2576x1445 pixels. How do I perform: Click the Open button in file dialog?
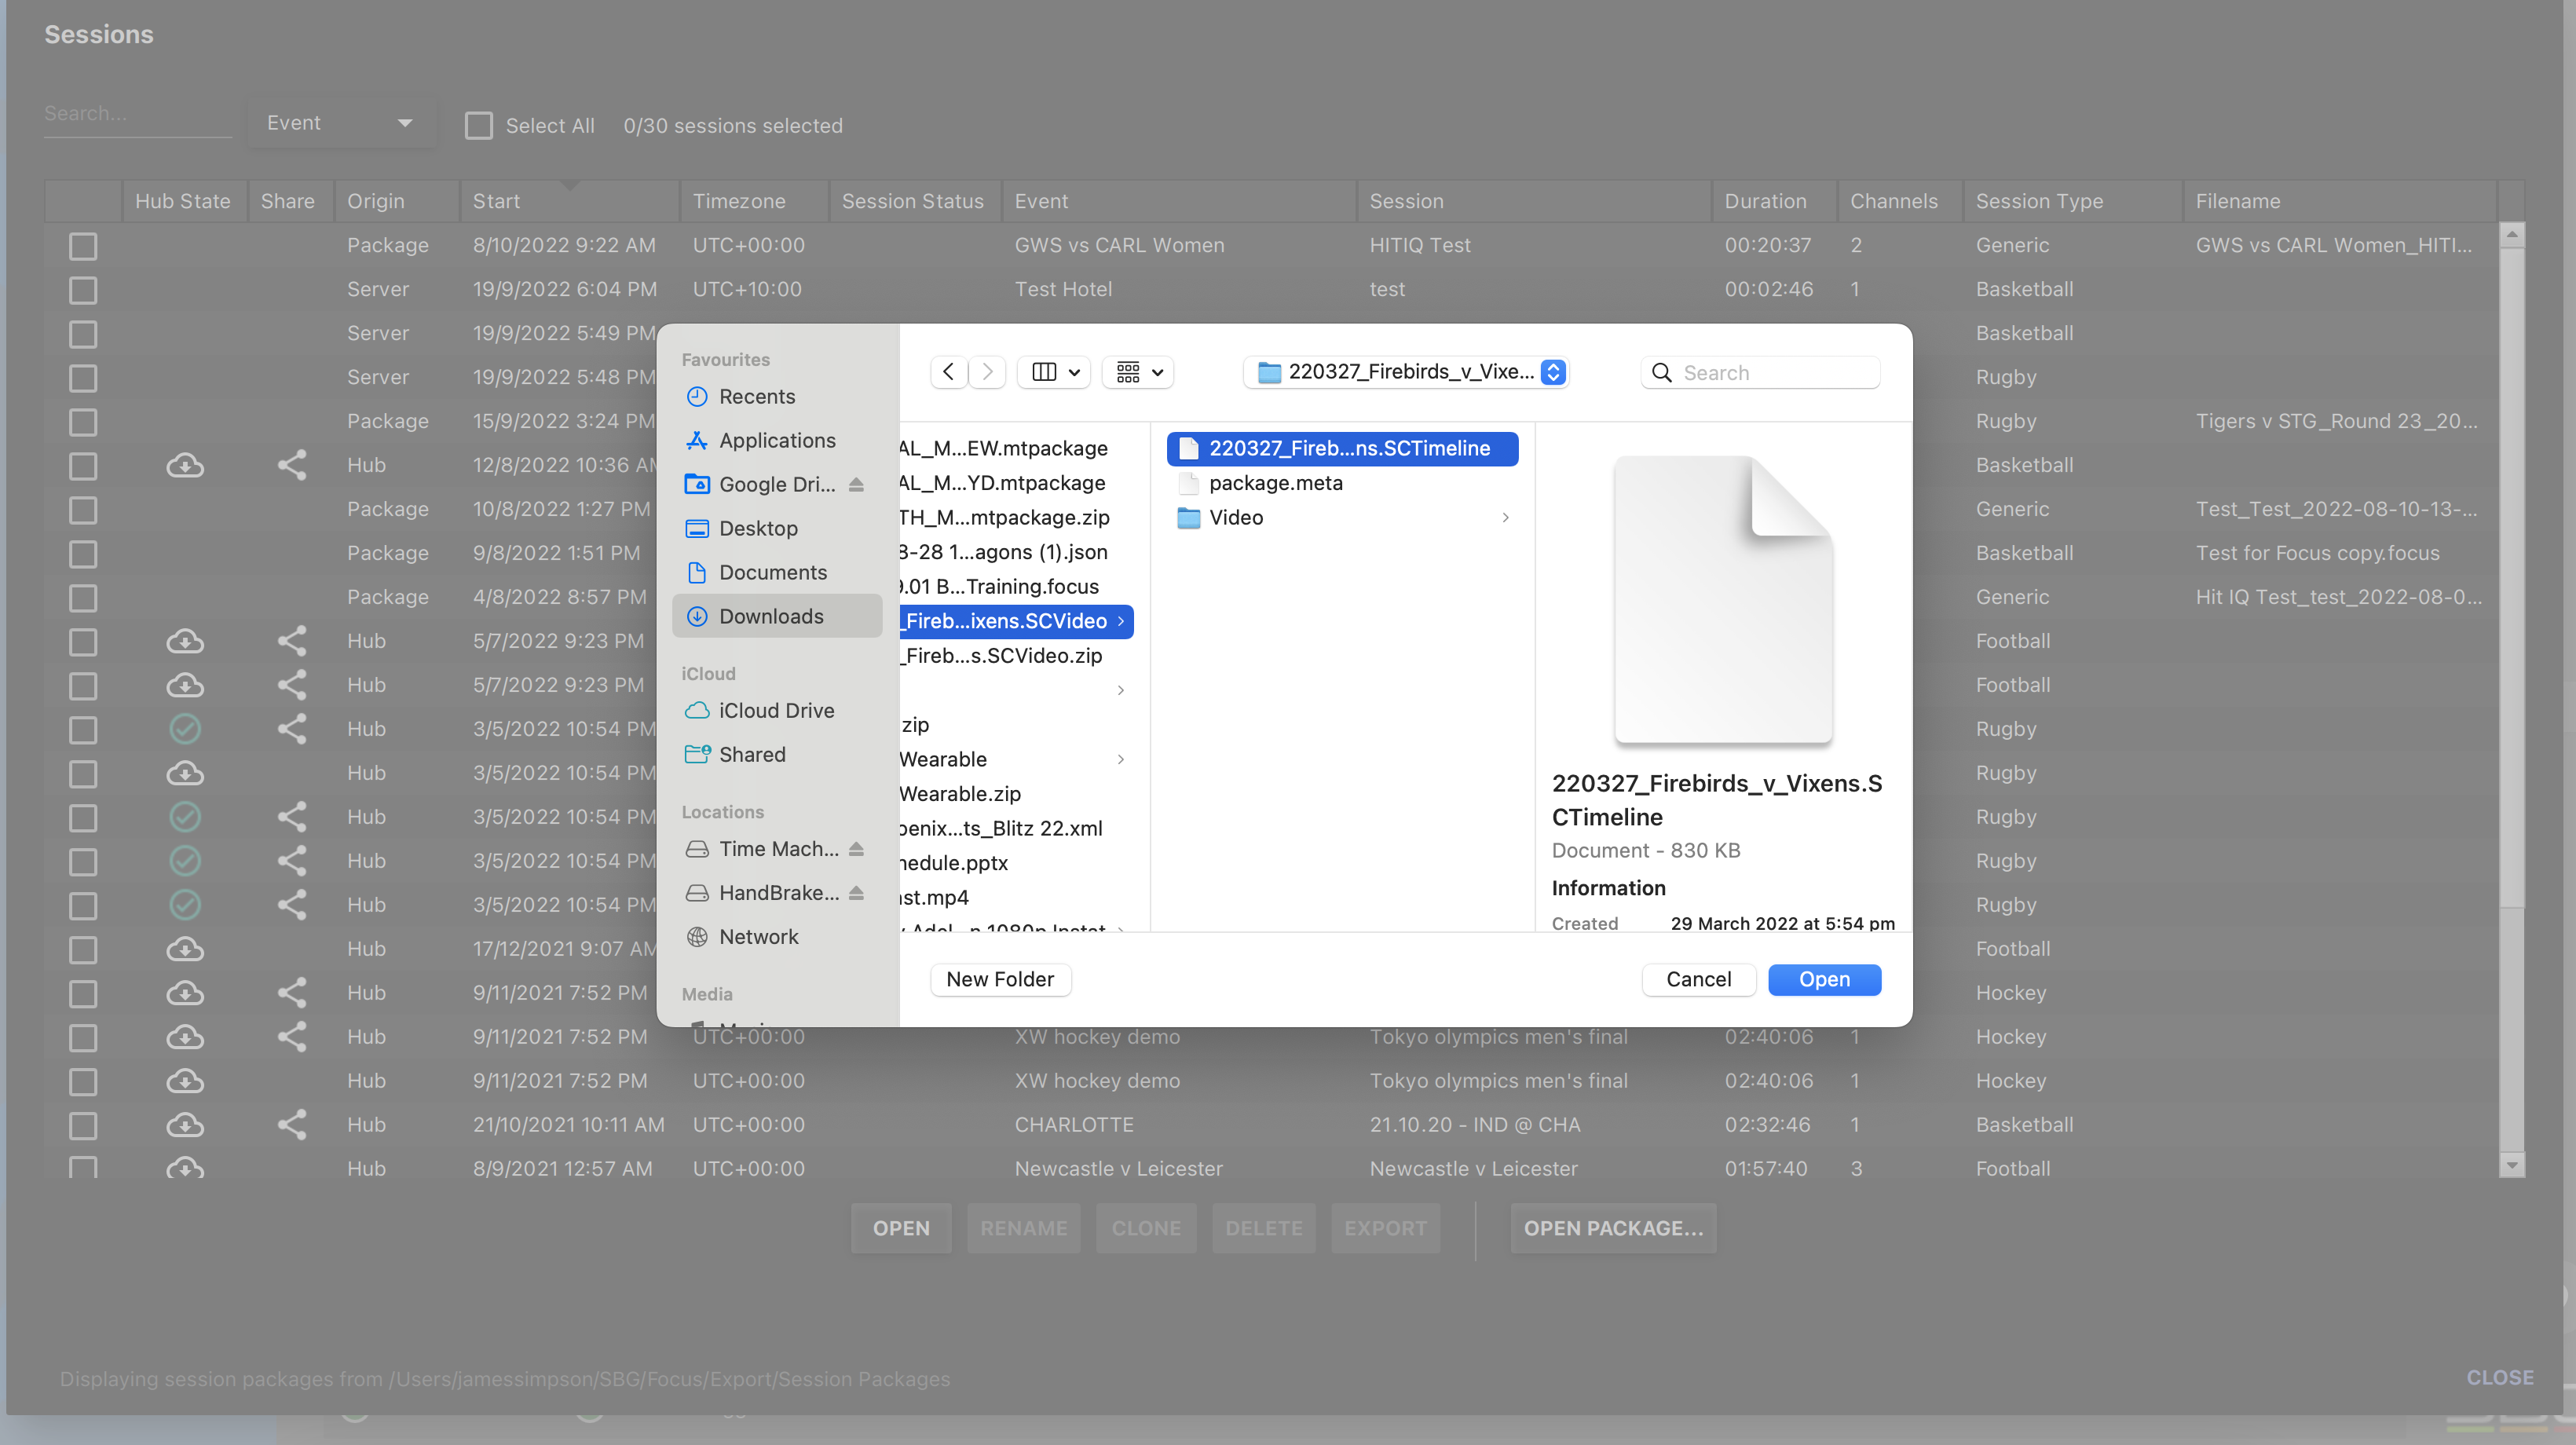(x=1824, y=979)
